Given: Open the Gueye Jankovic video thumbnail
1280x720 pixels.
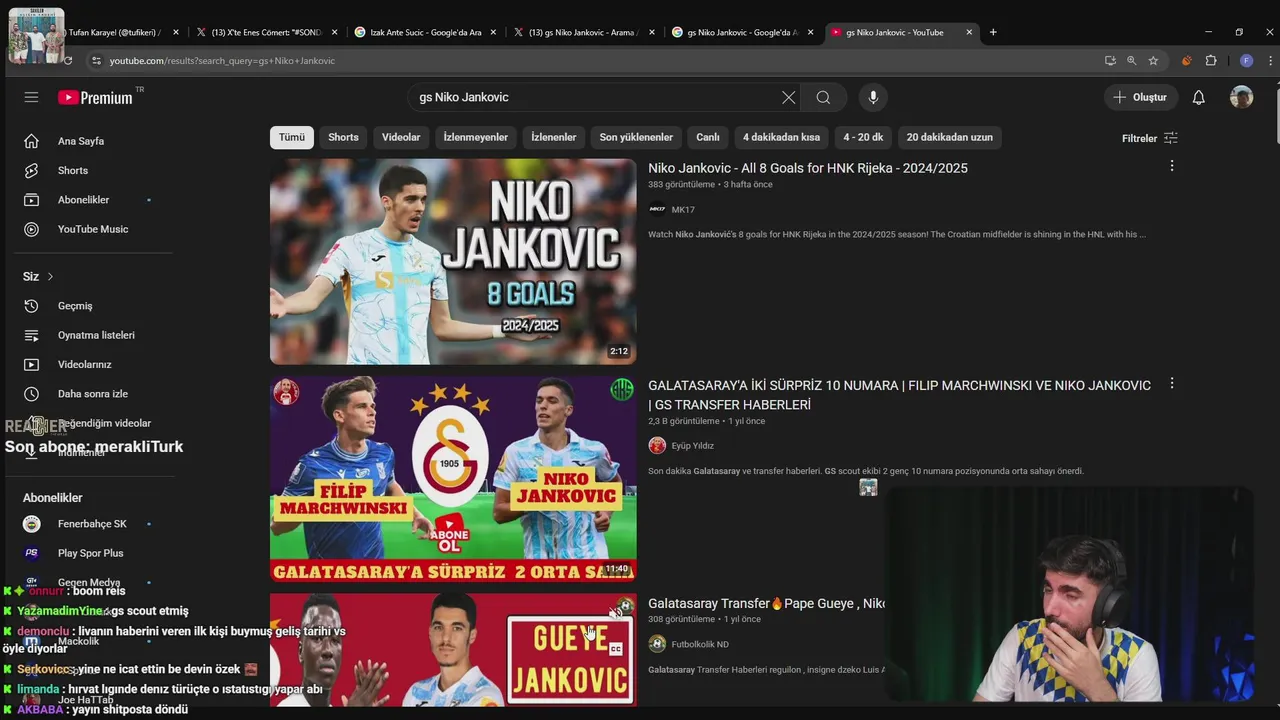Looking at the screenshot, I should pos(453,650).
